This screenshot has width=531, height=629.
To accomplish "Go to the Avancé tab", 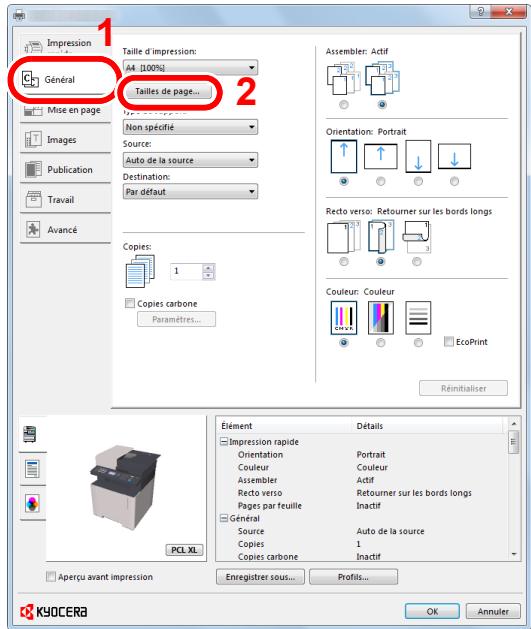I will point(65,229).
